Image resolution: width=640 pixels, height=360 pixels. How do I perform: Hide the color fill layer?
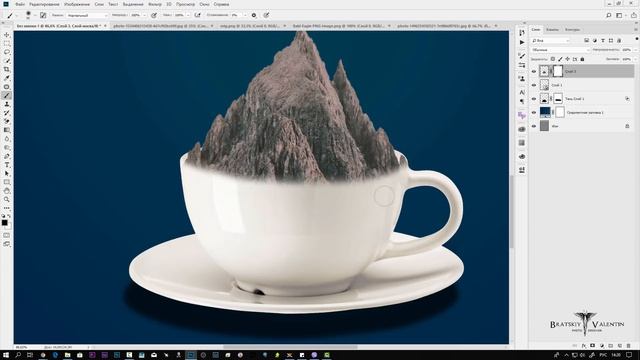pyautogui.click(x=534, y=112)
